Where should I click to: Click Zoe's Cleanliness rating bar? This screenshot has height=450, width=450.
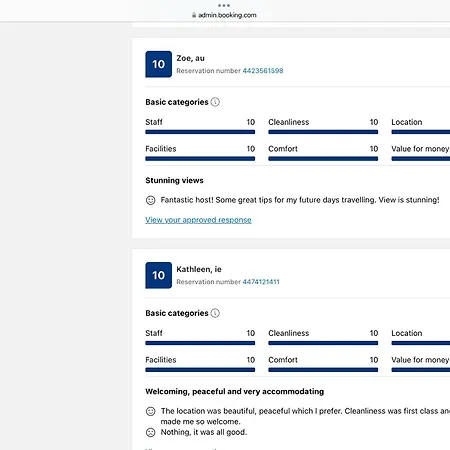coord(323,132)
